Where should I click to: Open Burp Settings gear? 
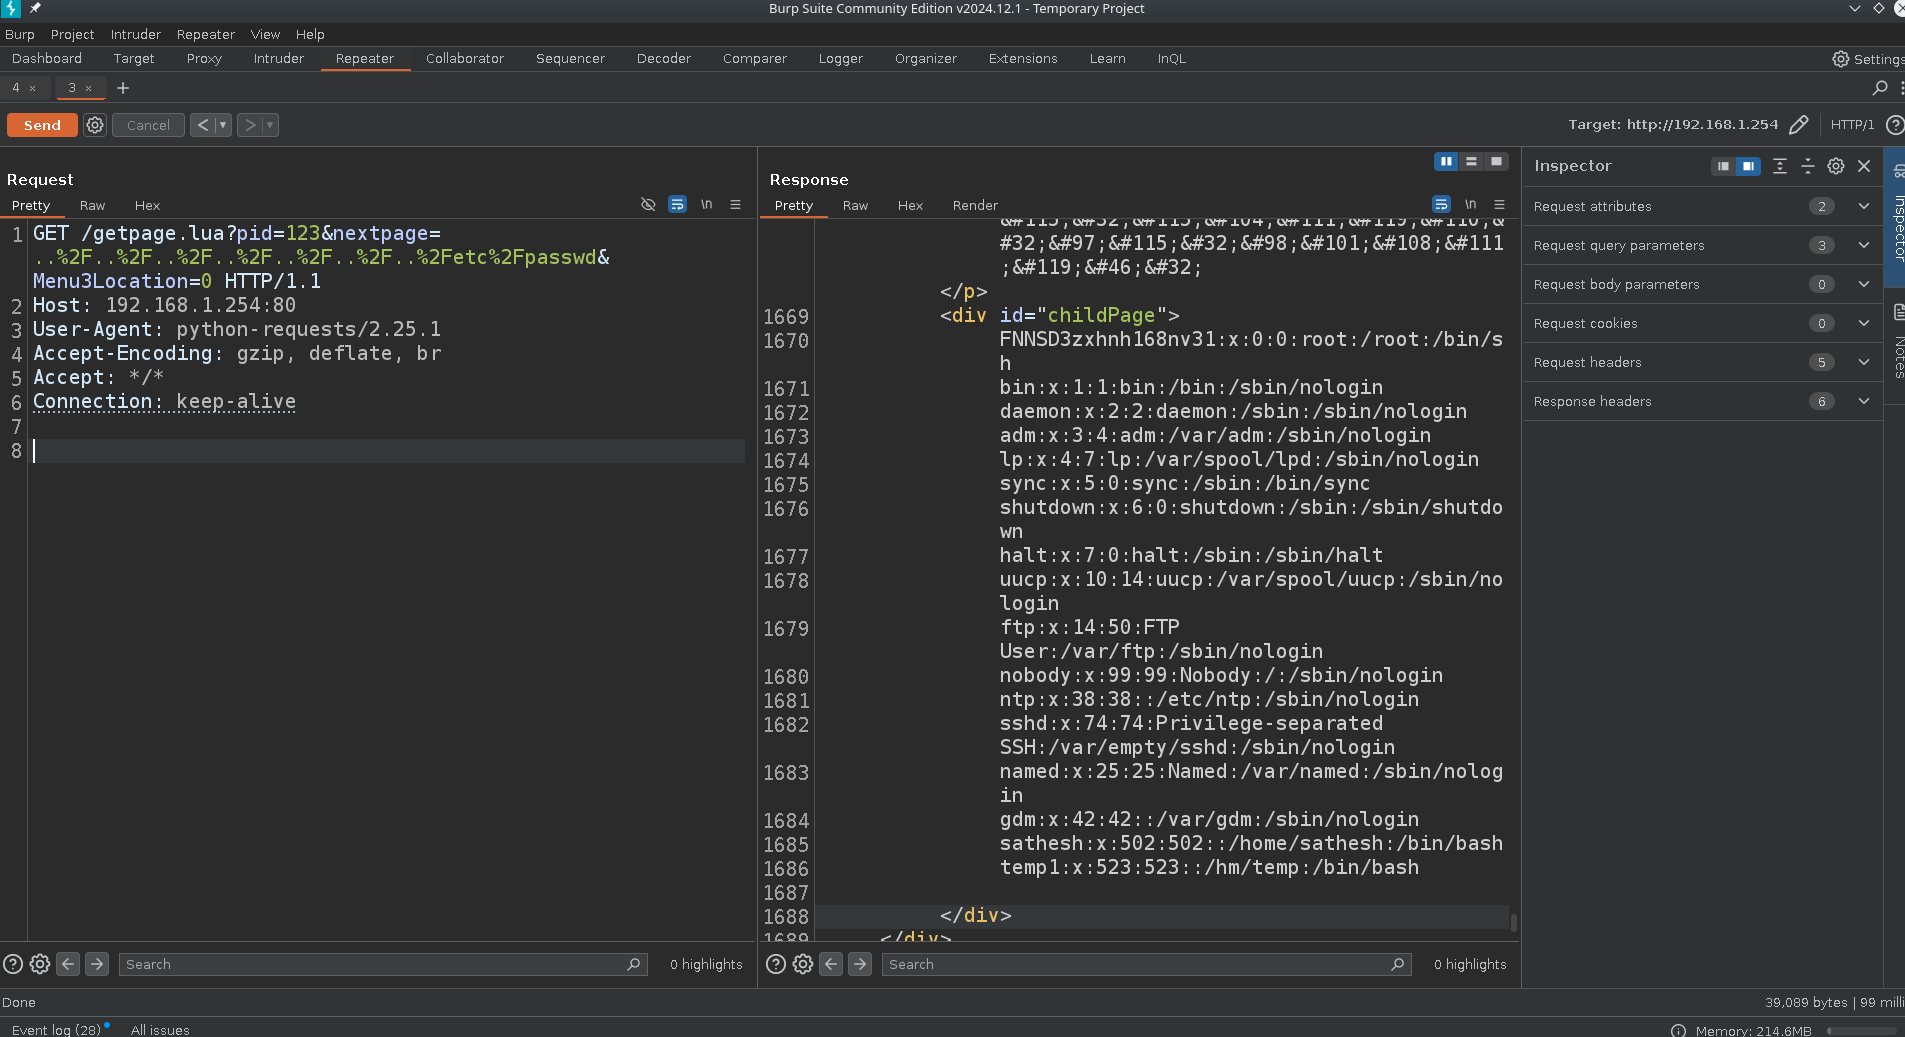[1867, 59]
